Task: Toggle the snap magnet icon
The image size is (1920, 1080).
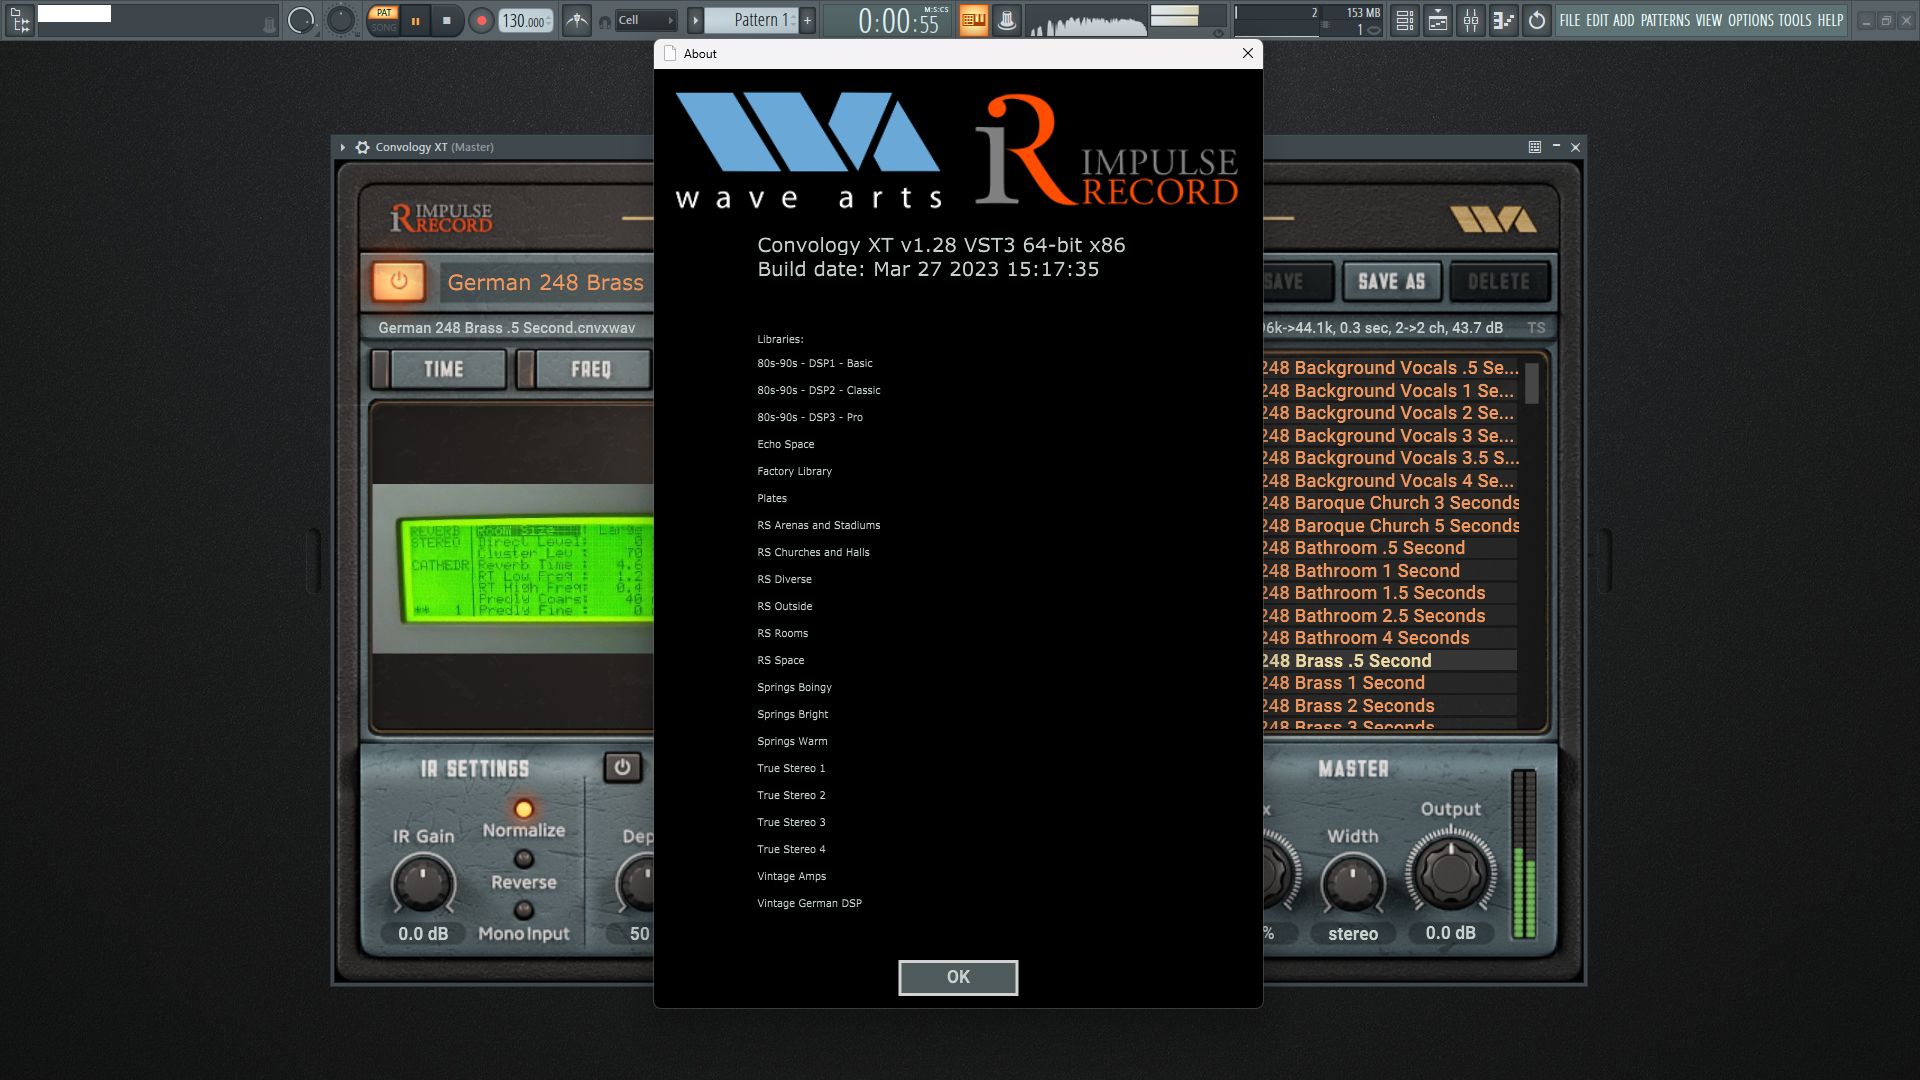Action: click(x=604, y=21)
